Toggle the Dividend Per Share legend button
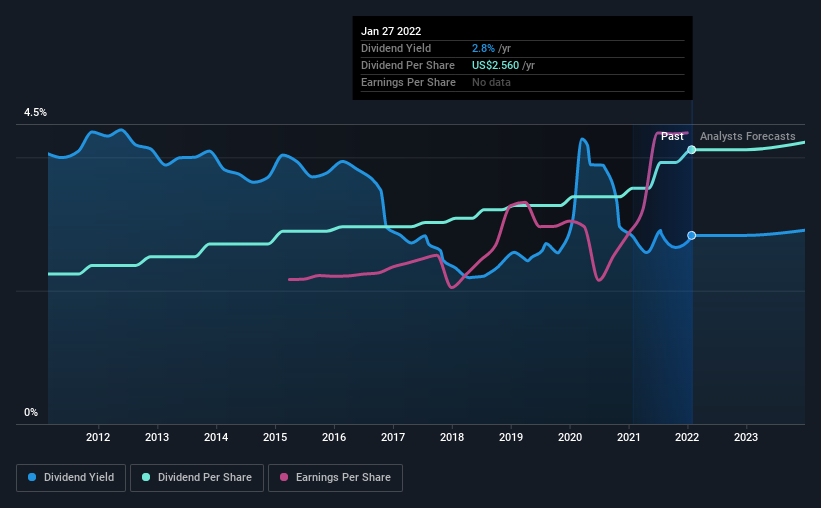Screen dimensions: 821x508 [197, 478]
